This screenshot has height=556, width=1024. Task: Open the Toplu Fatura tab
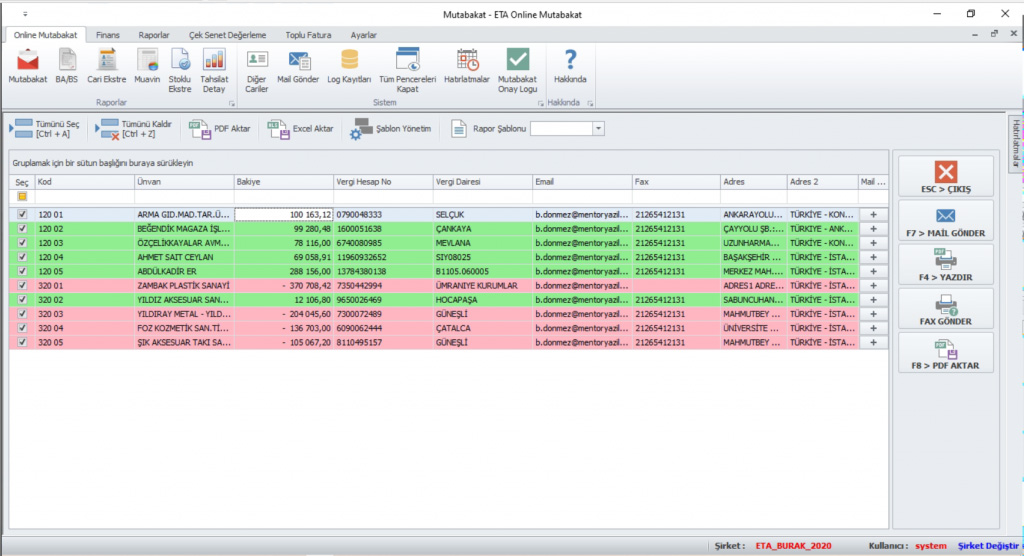pos(308,35)
